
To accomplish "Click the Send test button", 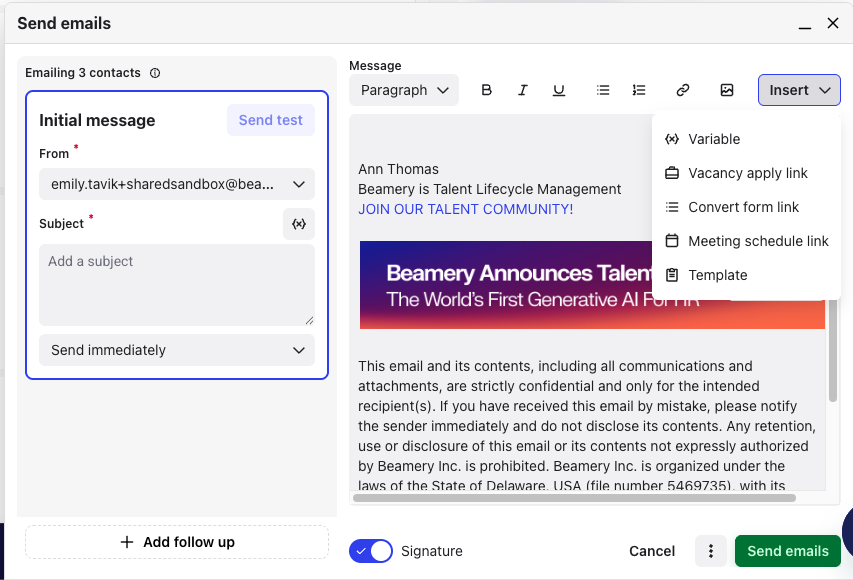I will coord(270,120).
